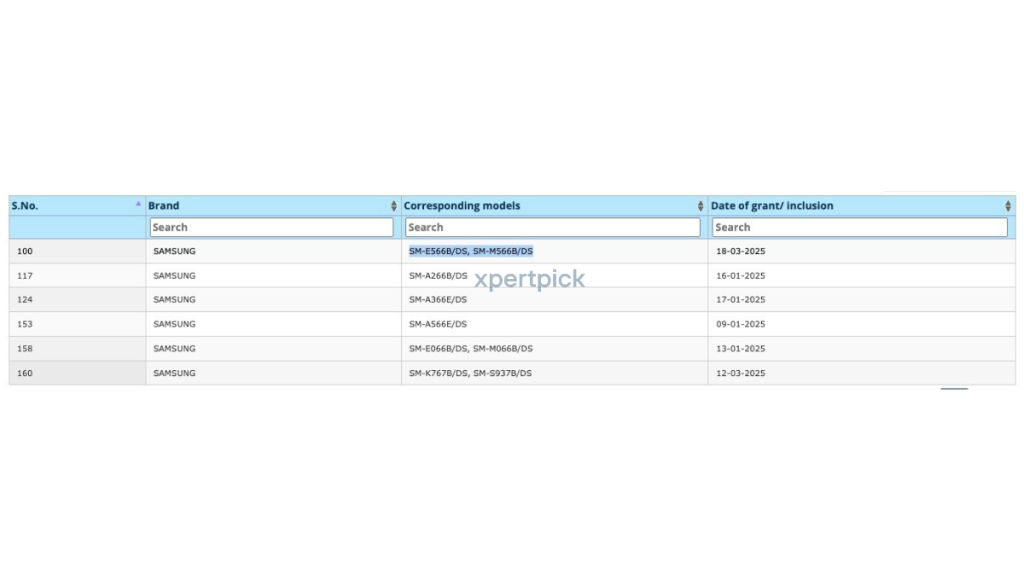Click date 16-01-2025
Image resolution: width=1024 pixels, height=580 pixels.
pos(741,276)
